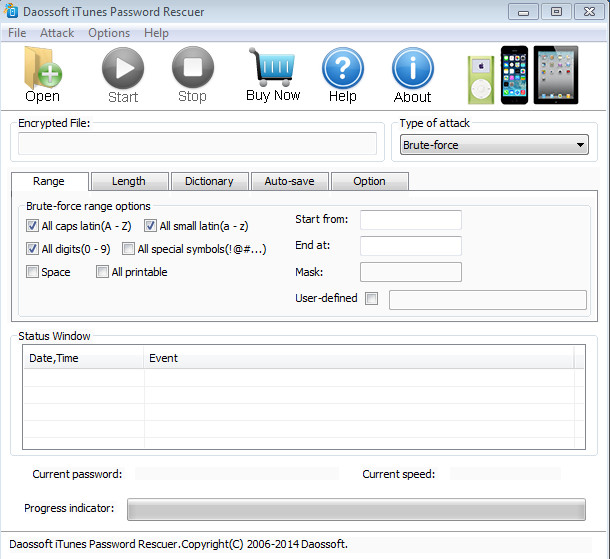Click the Current password value field
610x559 pixels.
237,474
